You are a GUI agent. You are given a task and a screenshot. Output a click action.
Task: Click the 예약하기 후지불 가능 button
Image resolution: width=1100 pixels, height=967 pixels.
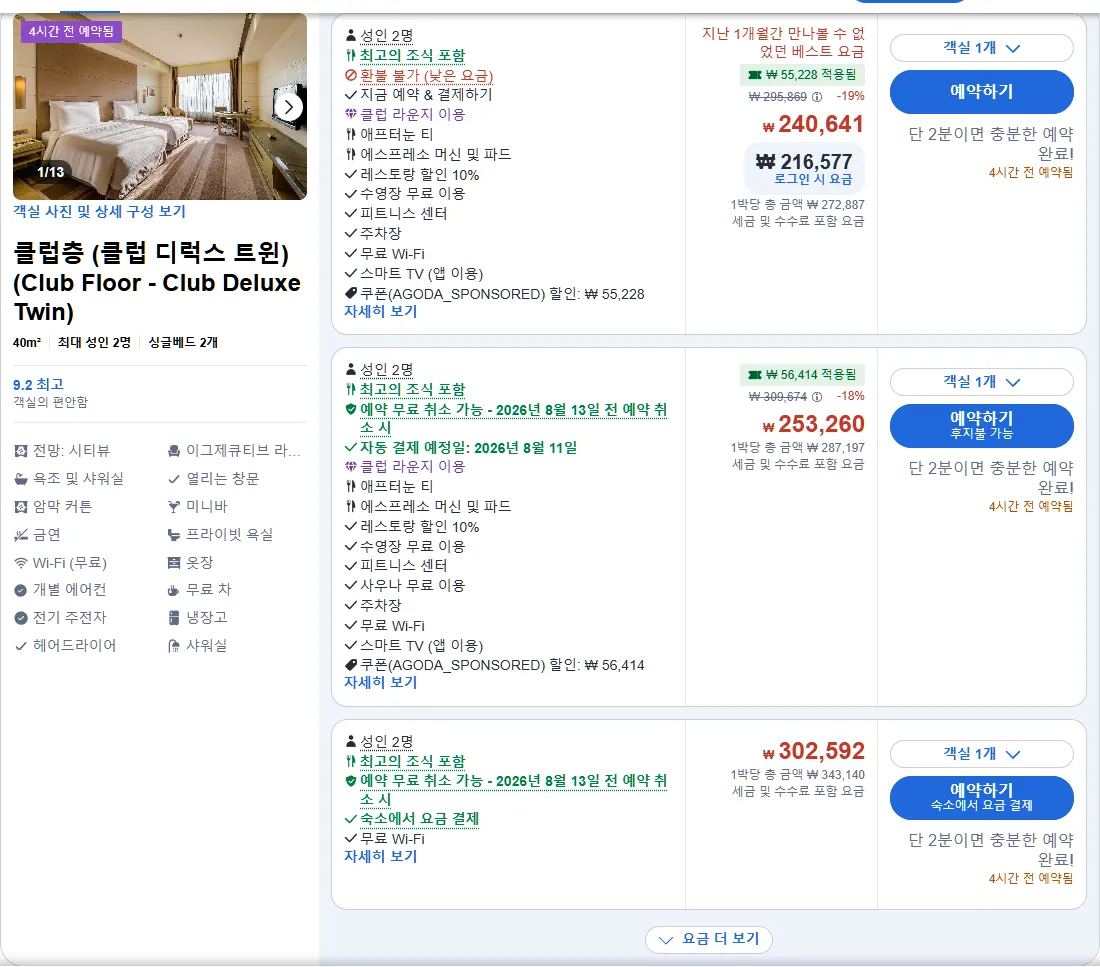[x=981, y=425]
